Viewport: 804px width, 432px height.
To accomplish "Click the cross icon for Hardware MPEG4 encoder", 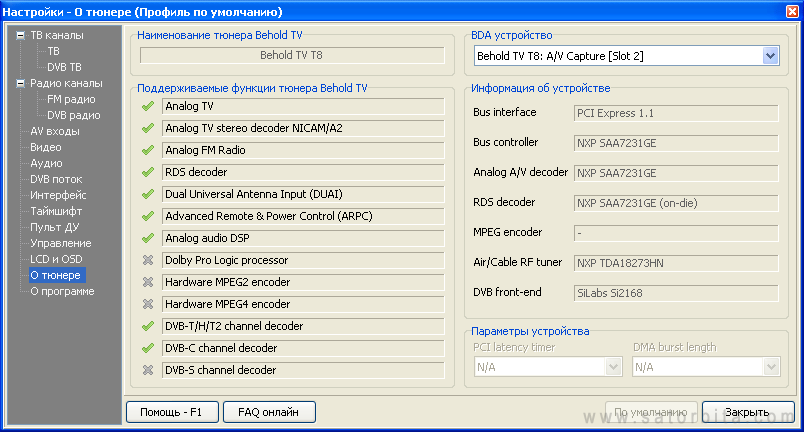I will [x=148, y=304].
